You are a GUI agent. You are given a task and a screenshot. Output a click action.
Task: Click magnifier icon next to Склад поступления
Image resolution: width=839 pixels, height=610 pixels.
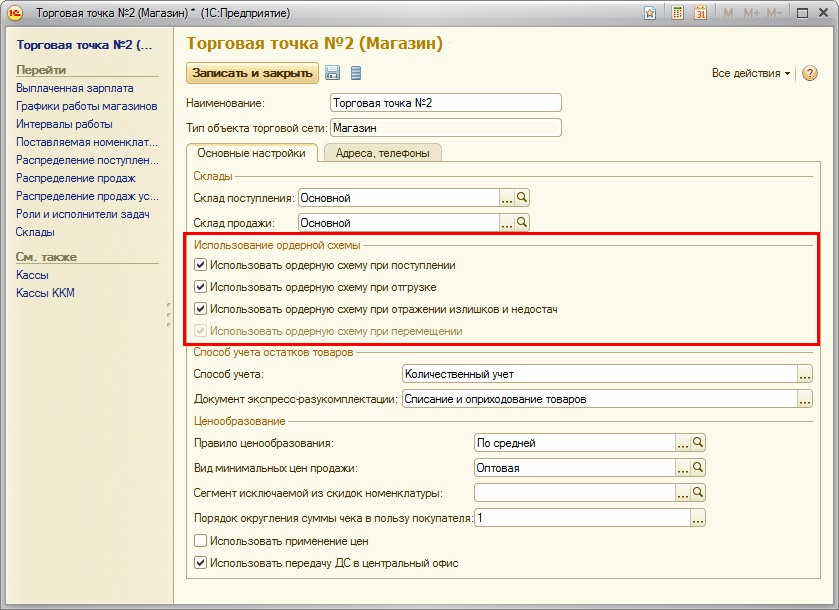pyautogui.click(x=522, y=198)
